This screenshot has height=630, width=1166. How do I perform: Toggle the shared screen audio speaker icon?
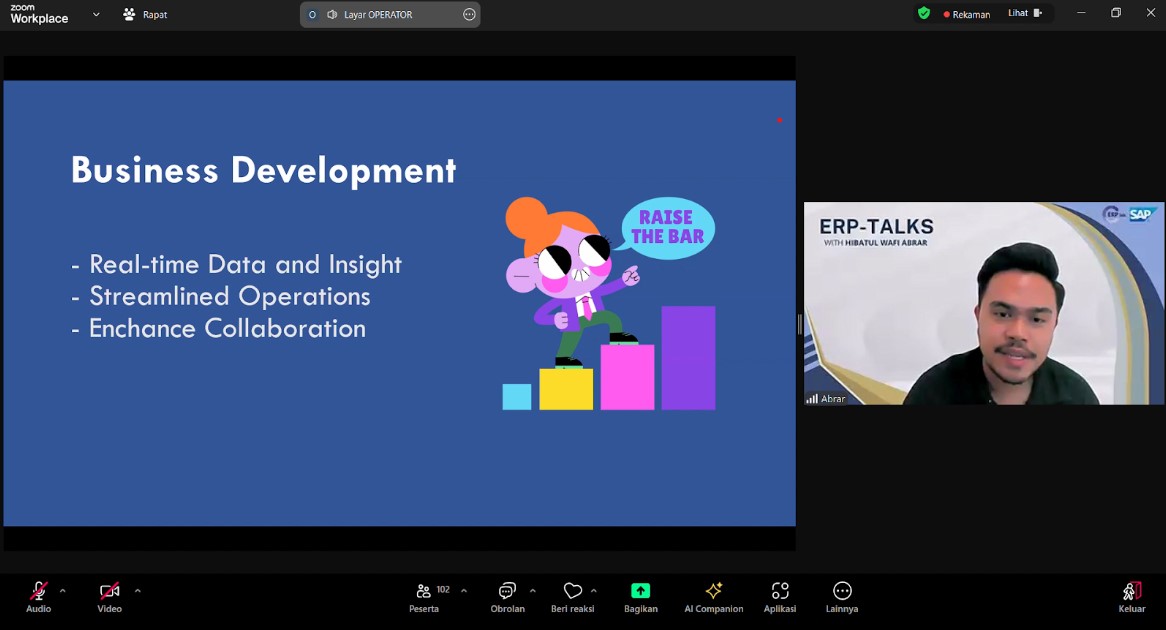(332, 15)
